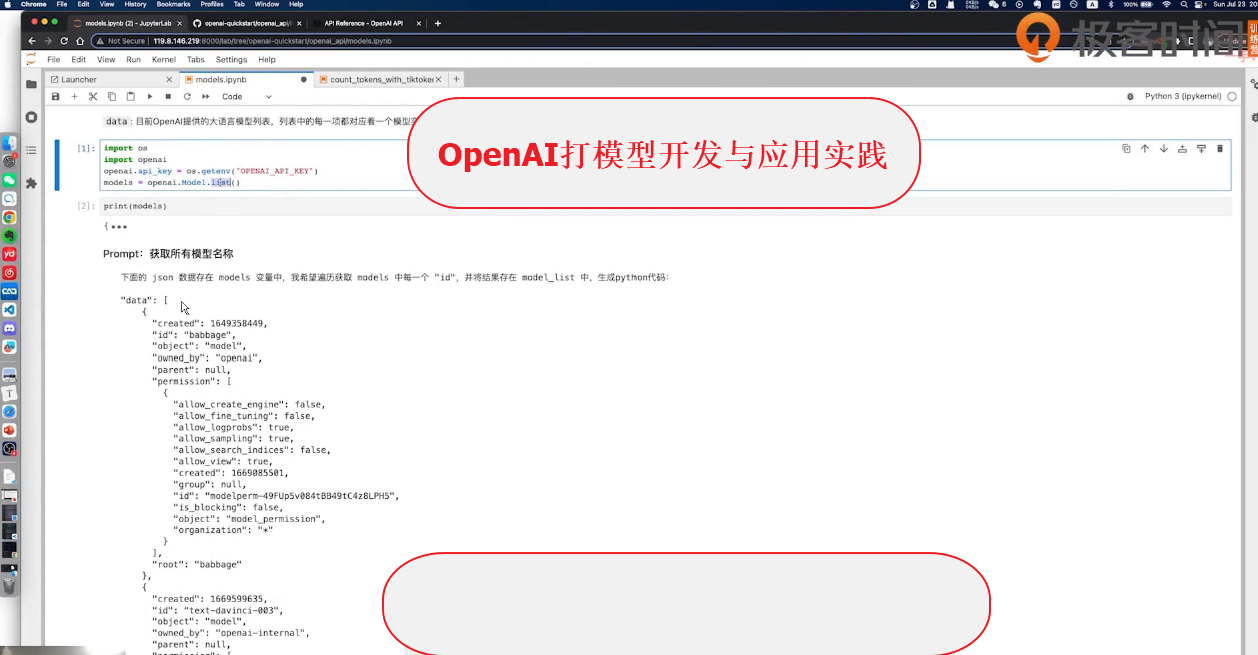Open WeChat from the Dock

(x=9, y=180)
